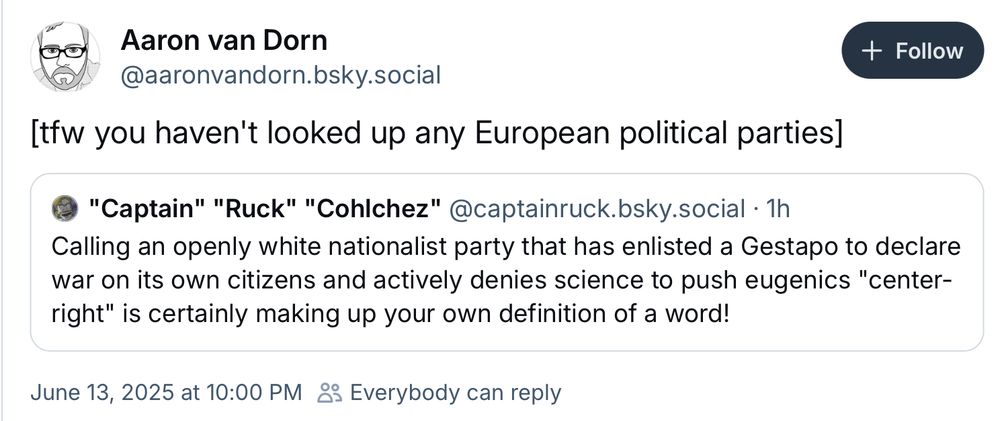Click the @aaronvandorn.bsky.social handle
Image resolution: width=1000 pixels, height=421 pixels.
pyautogui.click(x=280, y=75)
